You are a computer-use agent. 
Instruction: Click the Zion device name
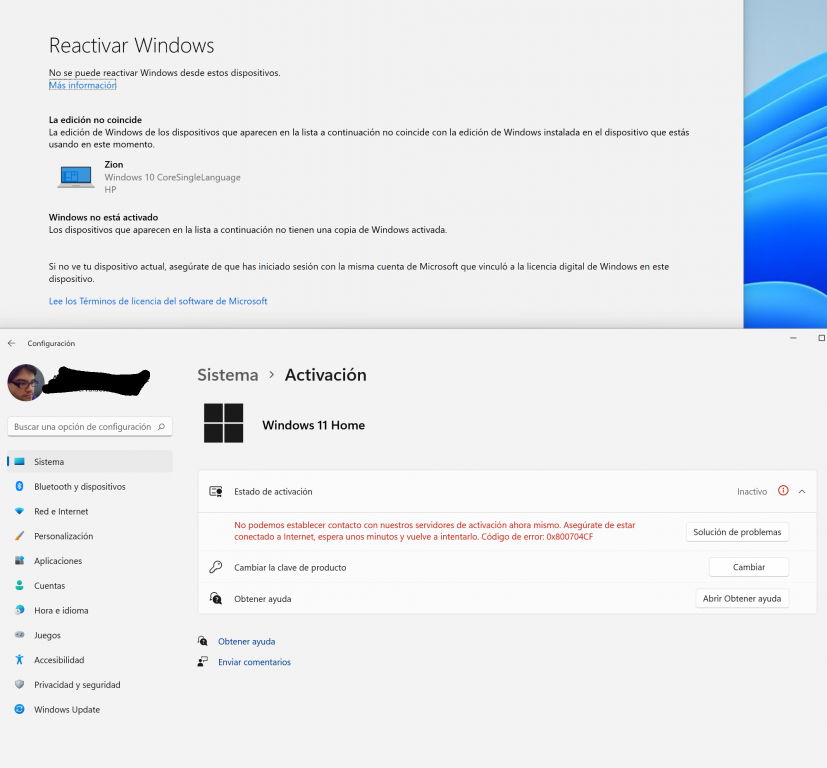[114, 165]
